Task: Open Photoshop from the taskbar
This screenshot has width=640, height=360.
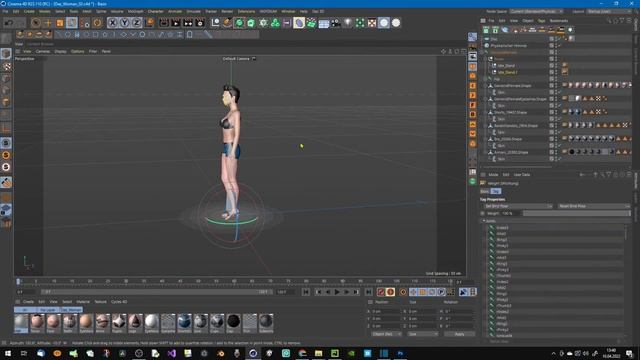Action: (400, 353)
